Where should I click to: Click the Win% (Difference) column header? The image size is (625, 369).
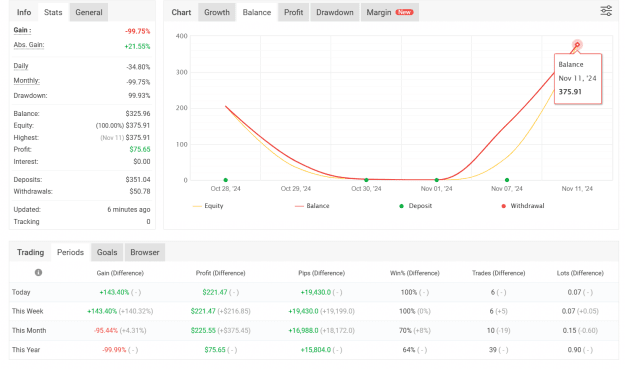415,273
